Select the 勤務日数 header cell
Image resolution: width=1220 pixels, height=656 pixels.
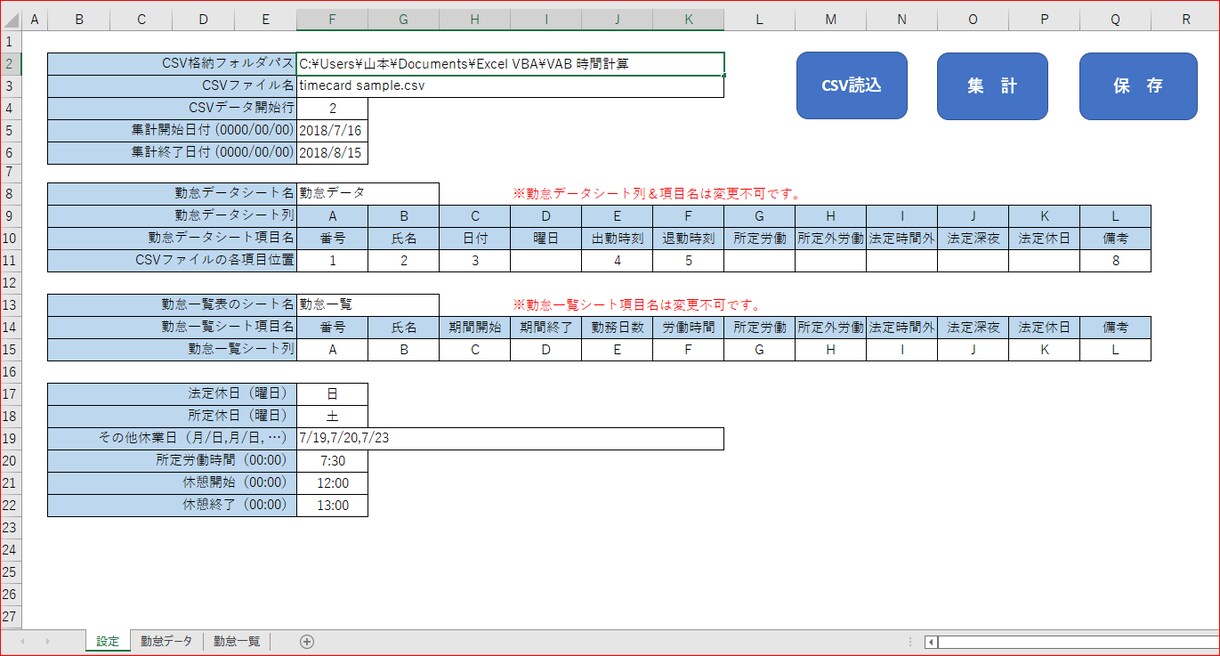coord(617,326)
